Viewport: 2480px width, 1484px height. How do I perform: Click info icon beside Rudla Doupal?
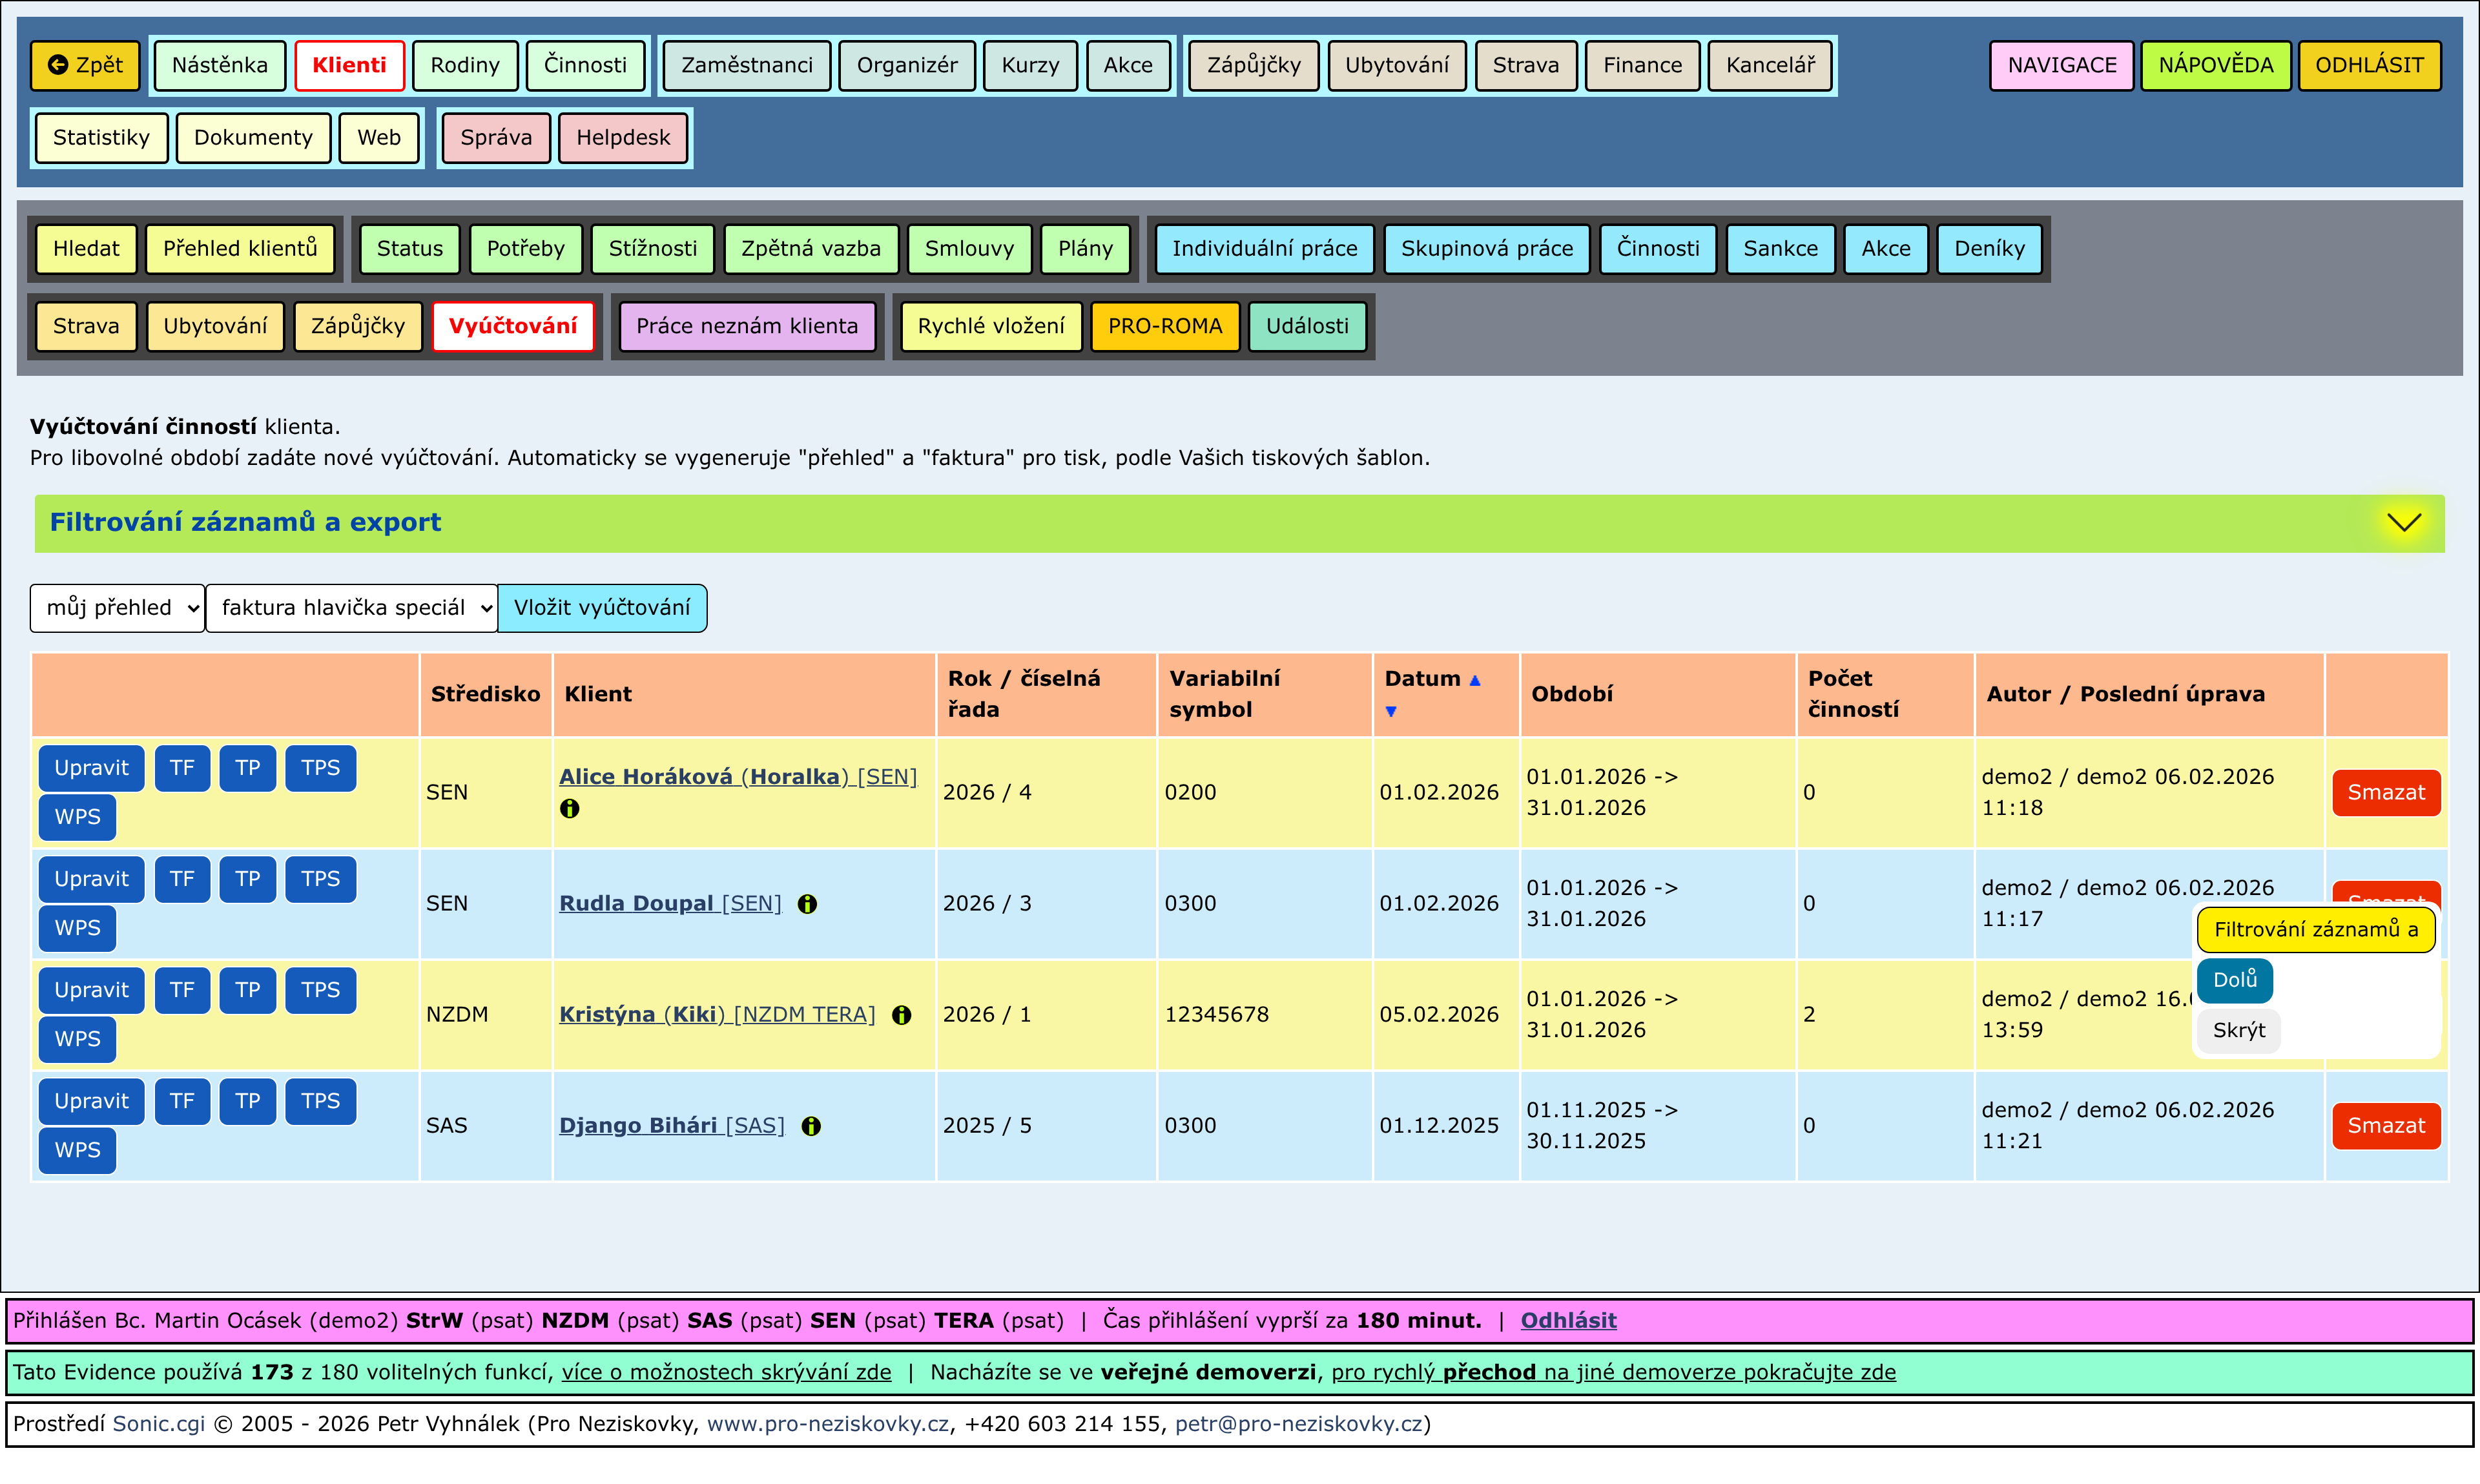coord(807,904)
